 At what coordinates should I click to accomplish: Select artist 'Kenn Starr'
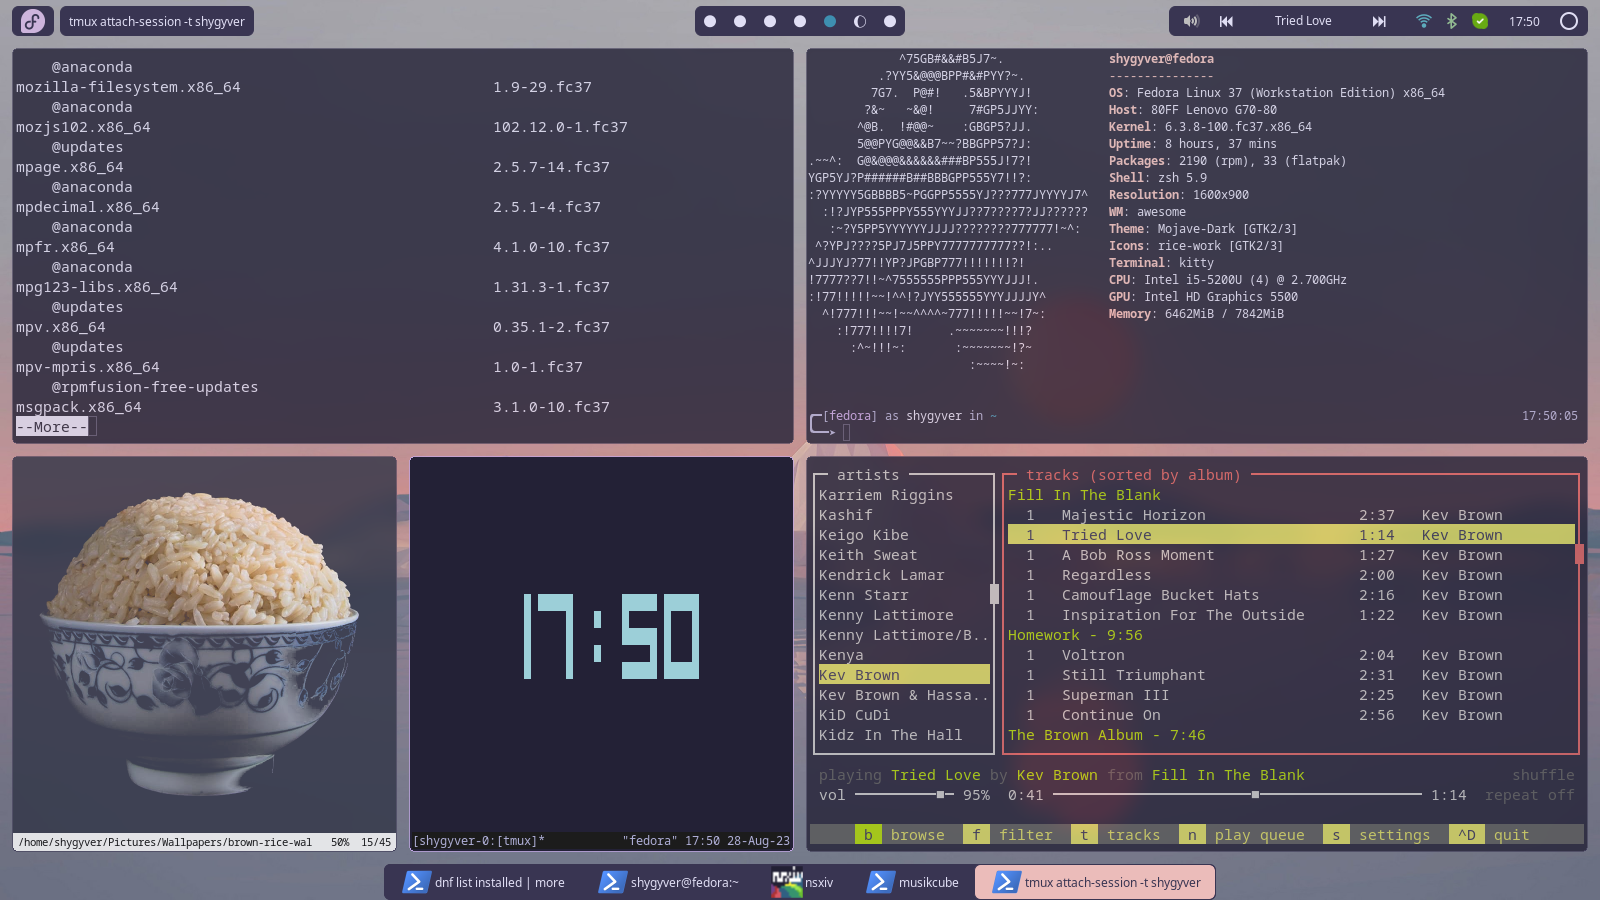864,595
